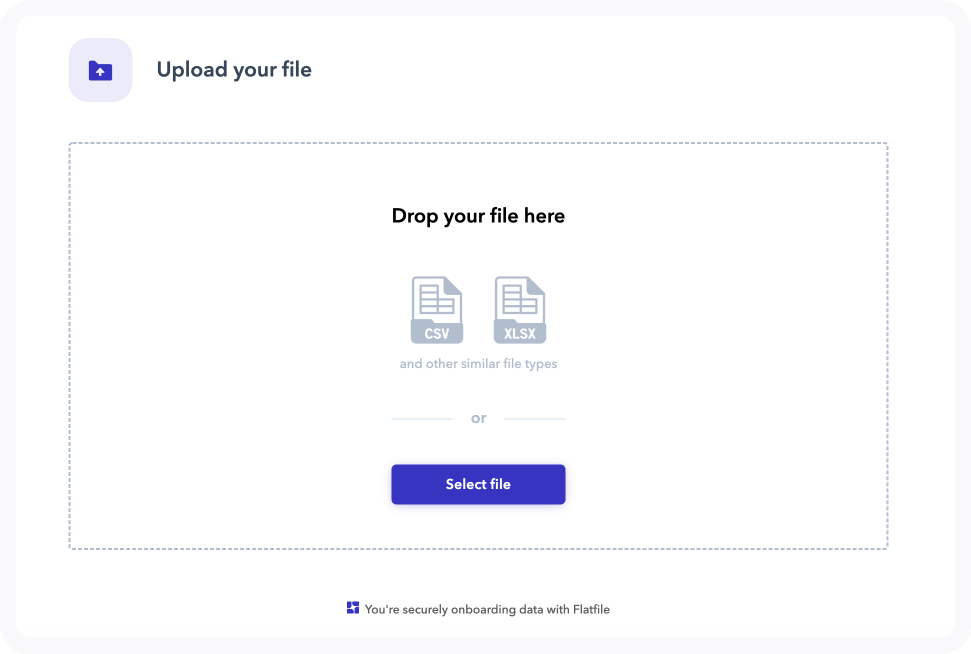Click the 'or' divider label
The width and height of the screenshot is (971, 654).
(478, 417)
